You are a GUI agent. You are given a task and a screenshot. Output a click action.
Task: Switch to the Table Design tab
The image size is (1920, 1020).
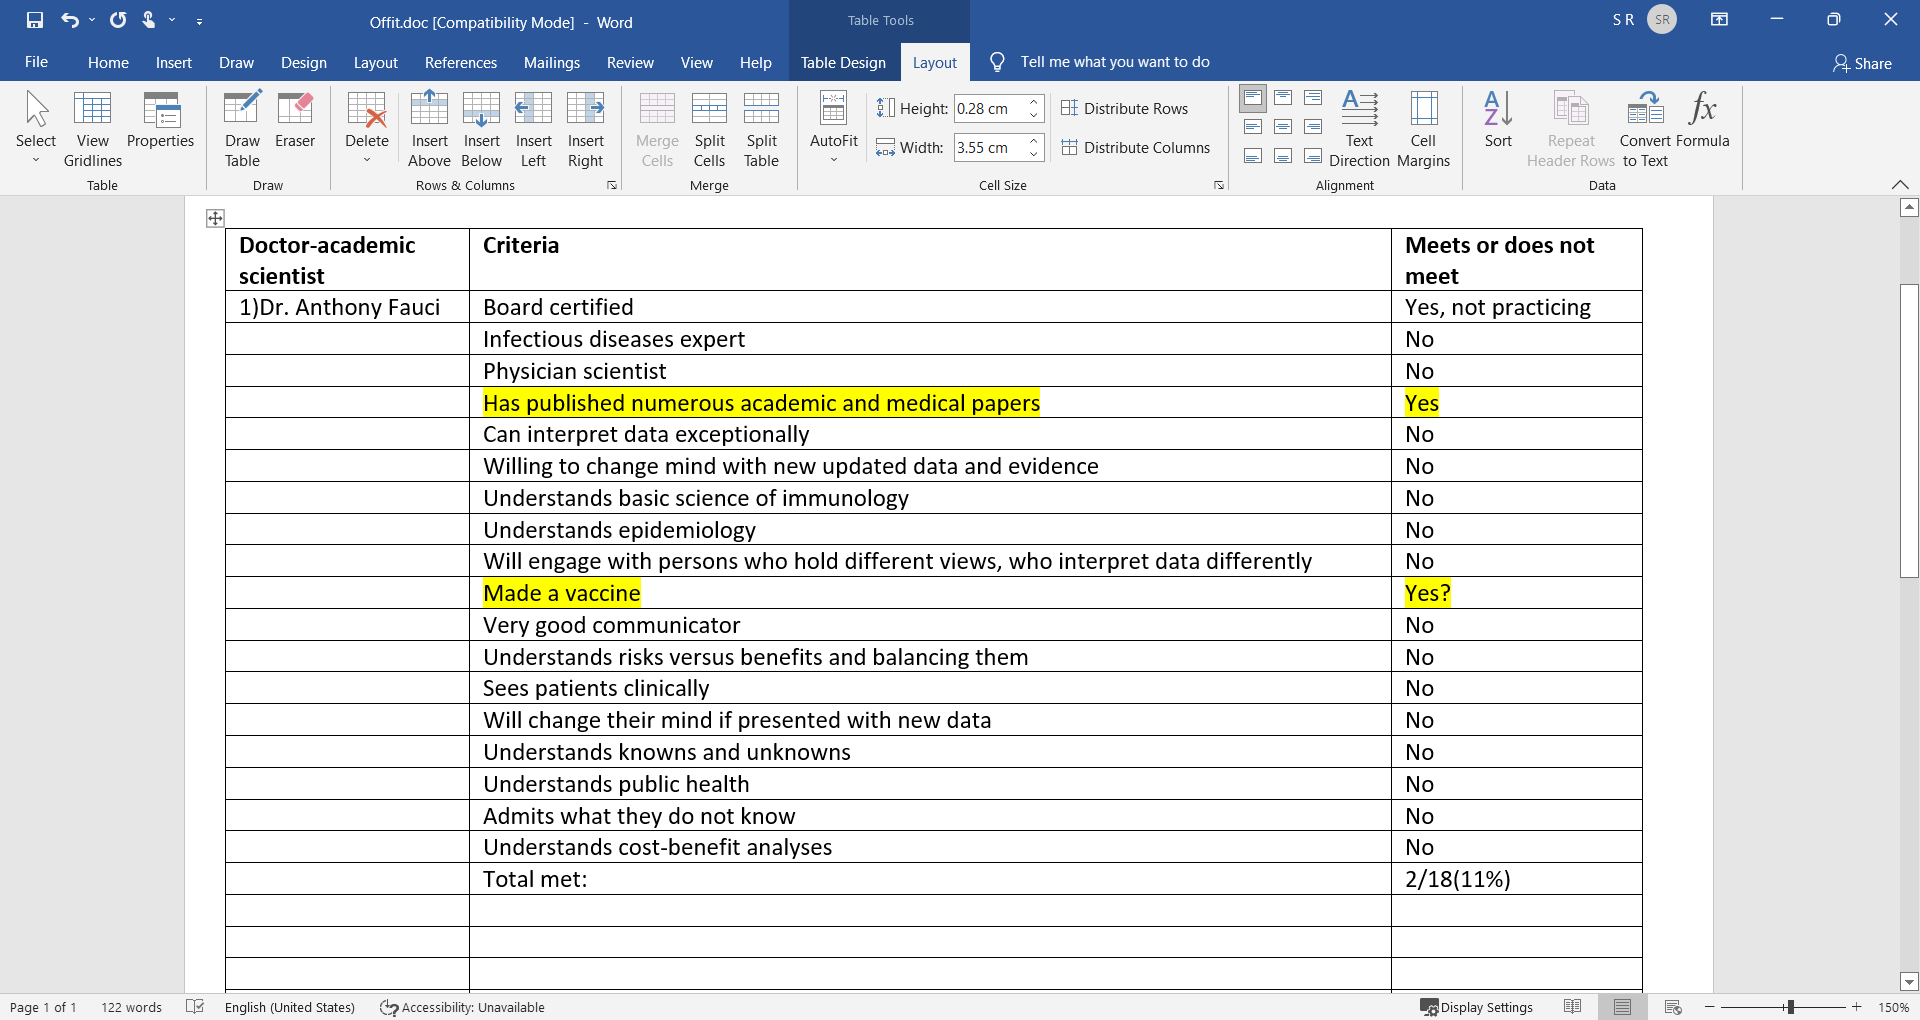(x=843, y=62)
